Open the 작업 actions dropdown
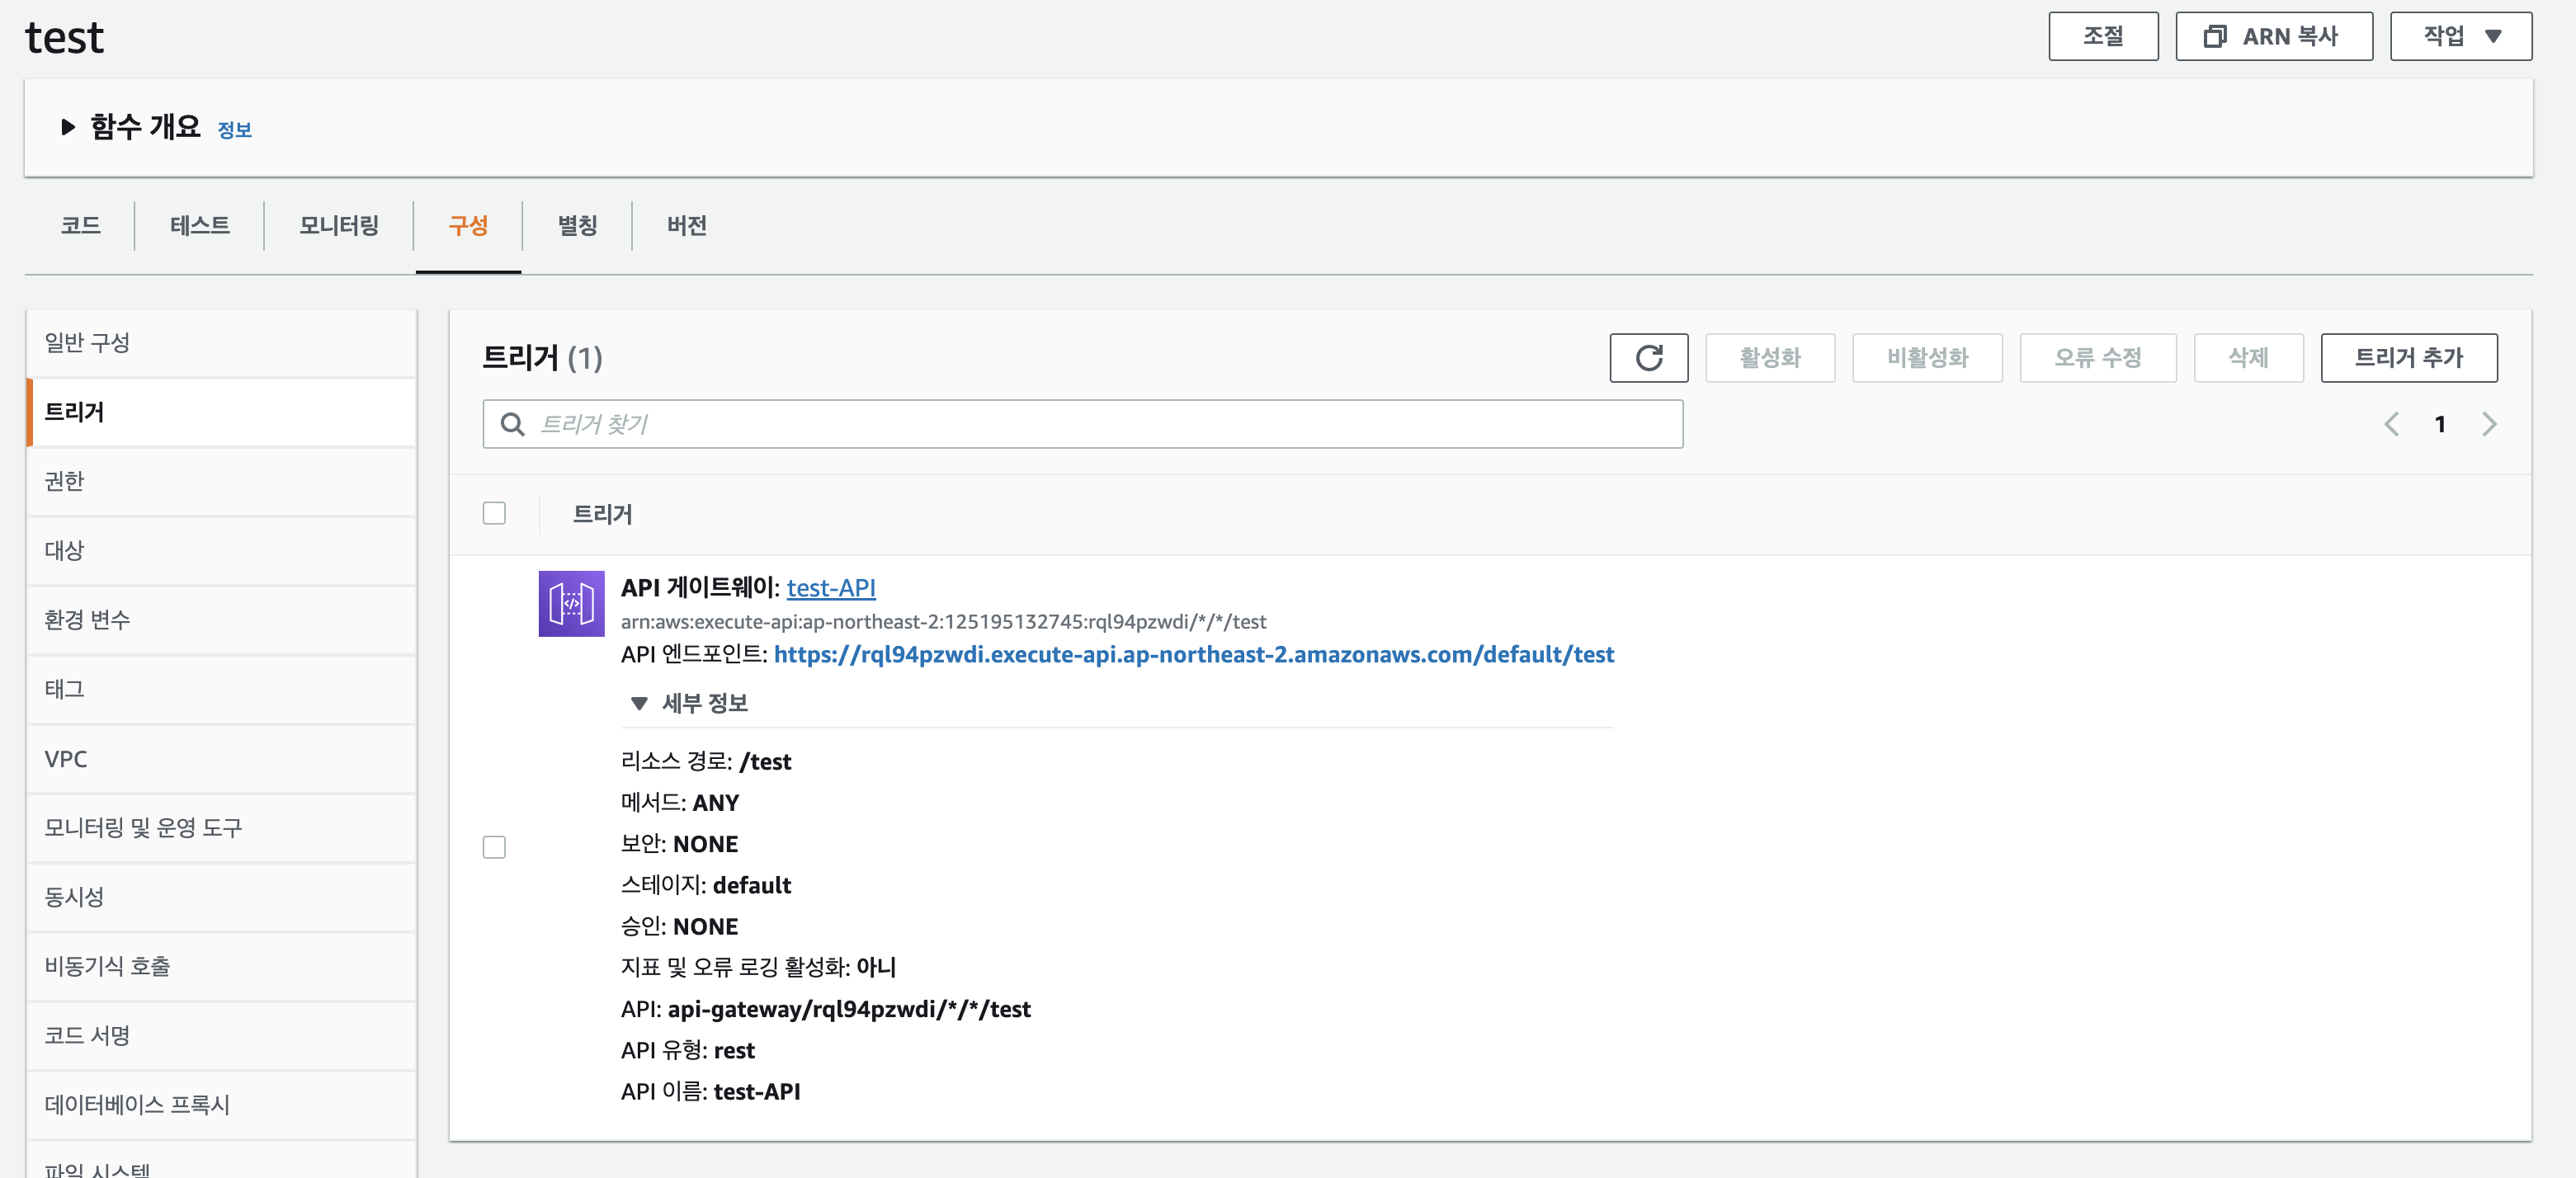 pyautogui.click(x=2460, y=37)
